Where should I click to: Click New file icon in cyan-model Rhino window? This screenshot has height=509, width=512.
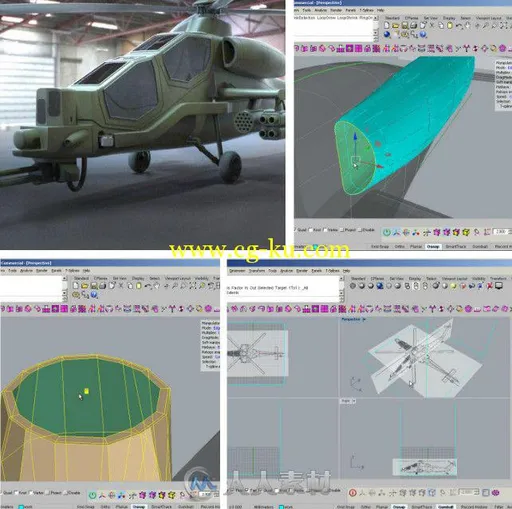tap(387, 25)
